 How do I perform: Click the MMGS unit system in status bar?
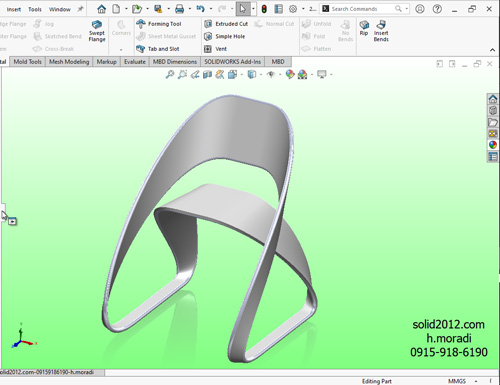[457, 381]
